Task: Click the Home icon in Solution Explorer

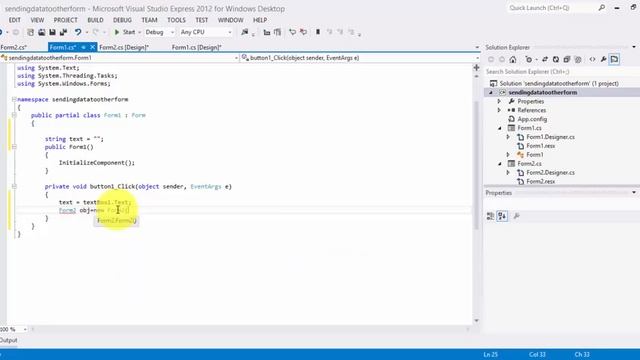Action: 513,60
